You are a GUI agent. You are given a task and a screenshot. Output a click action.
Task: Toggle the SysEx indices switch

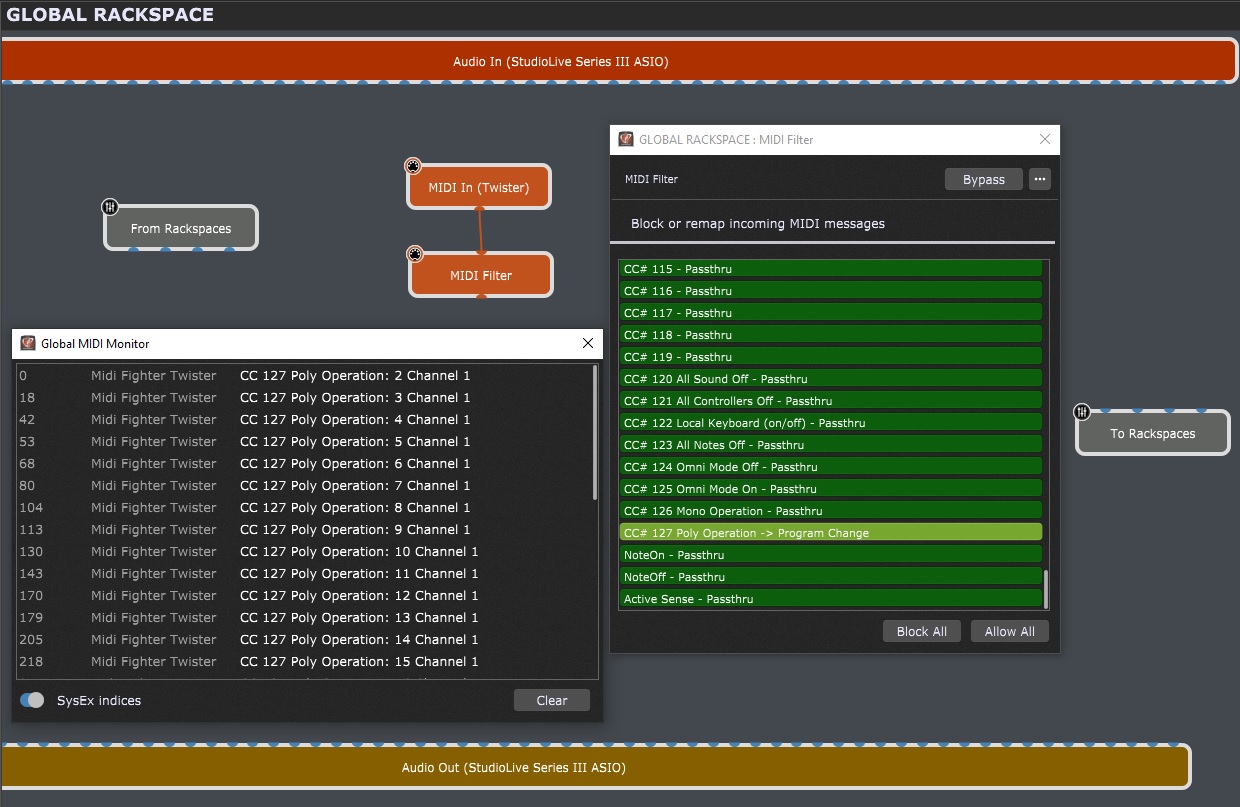coord(33,700)
